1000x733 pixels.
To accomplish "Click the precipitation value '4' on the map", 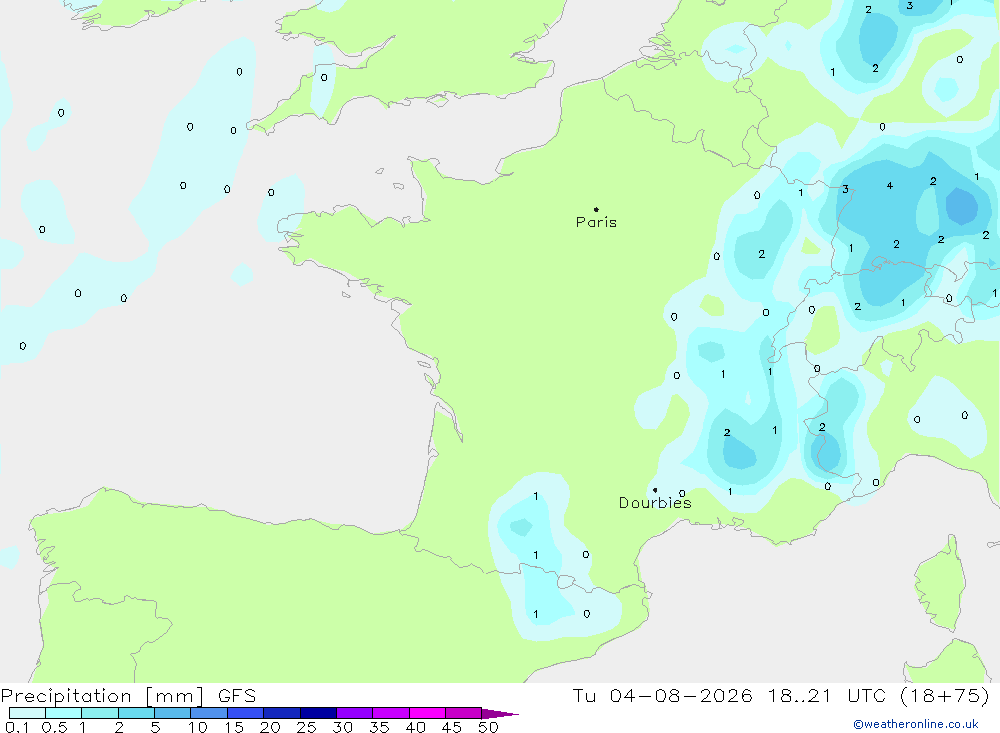I will pyautogui.click(x=890, y=186).
